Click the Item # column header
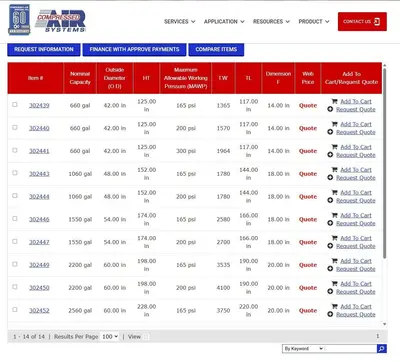 coord(35,78)
